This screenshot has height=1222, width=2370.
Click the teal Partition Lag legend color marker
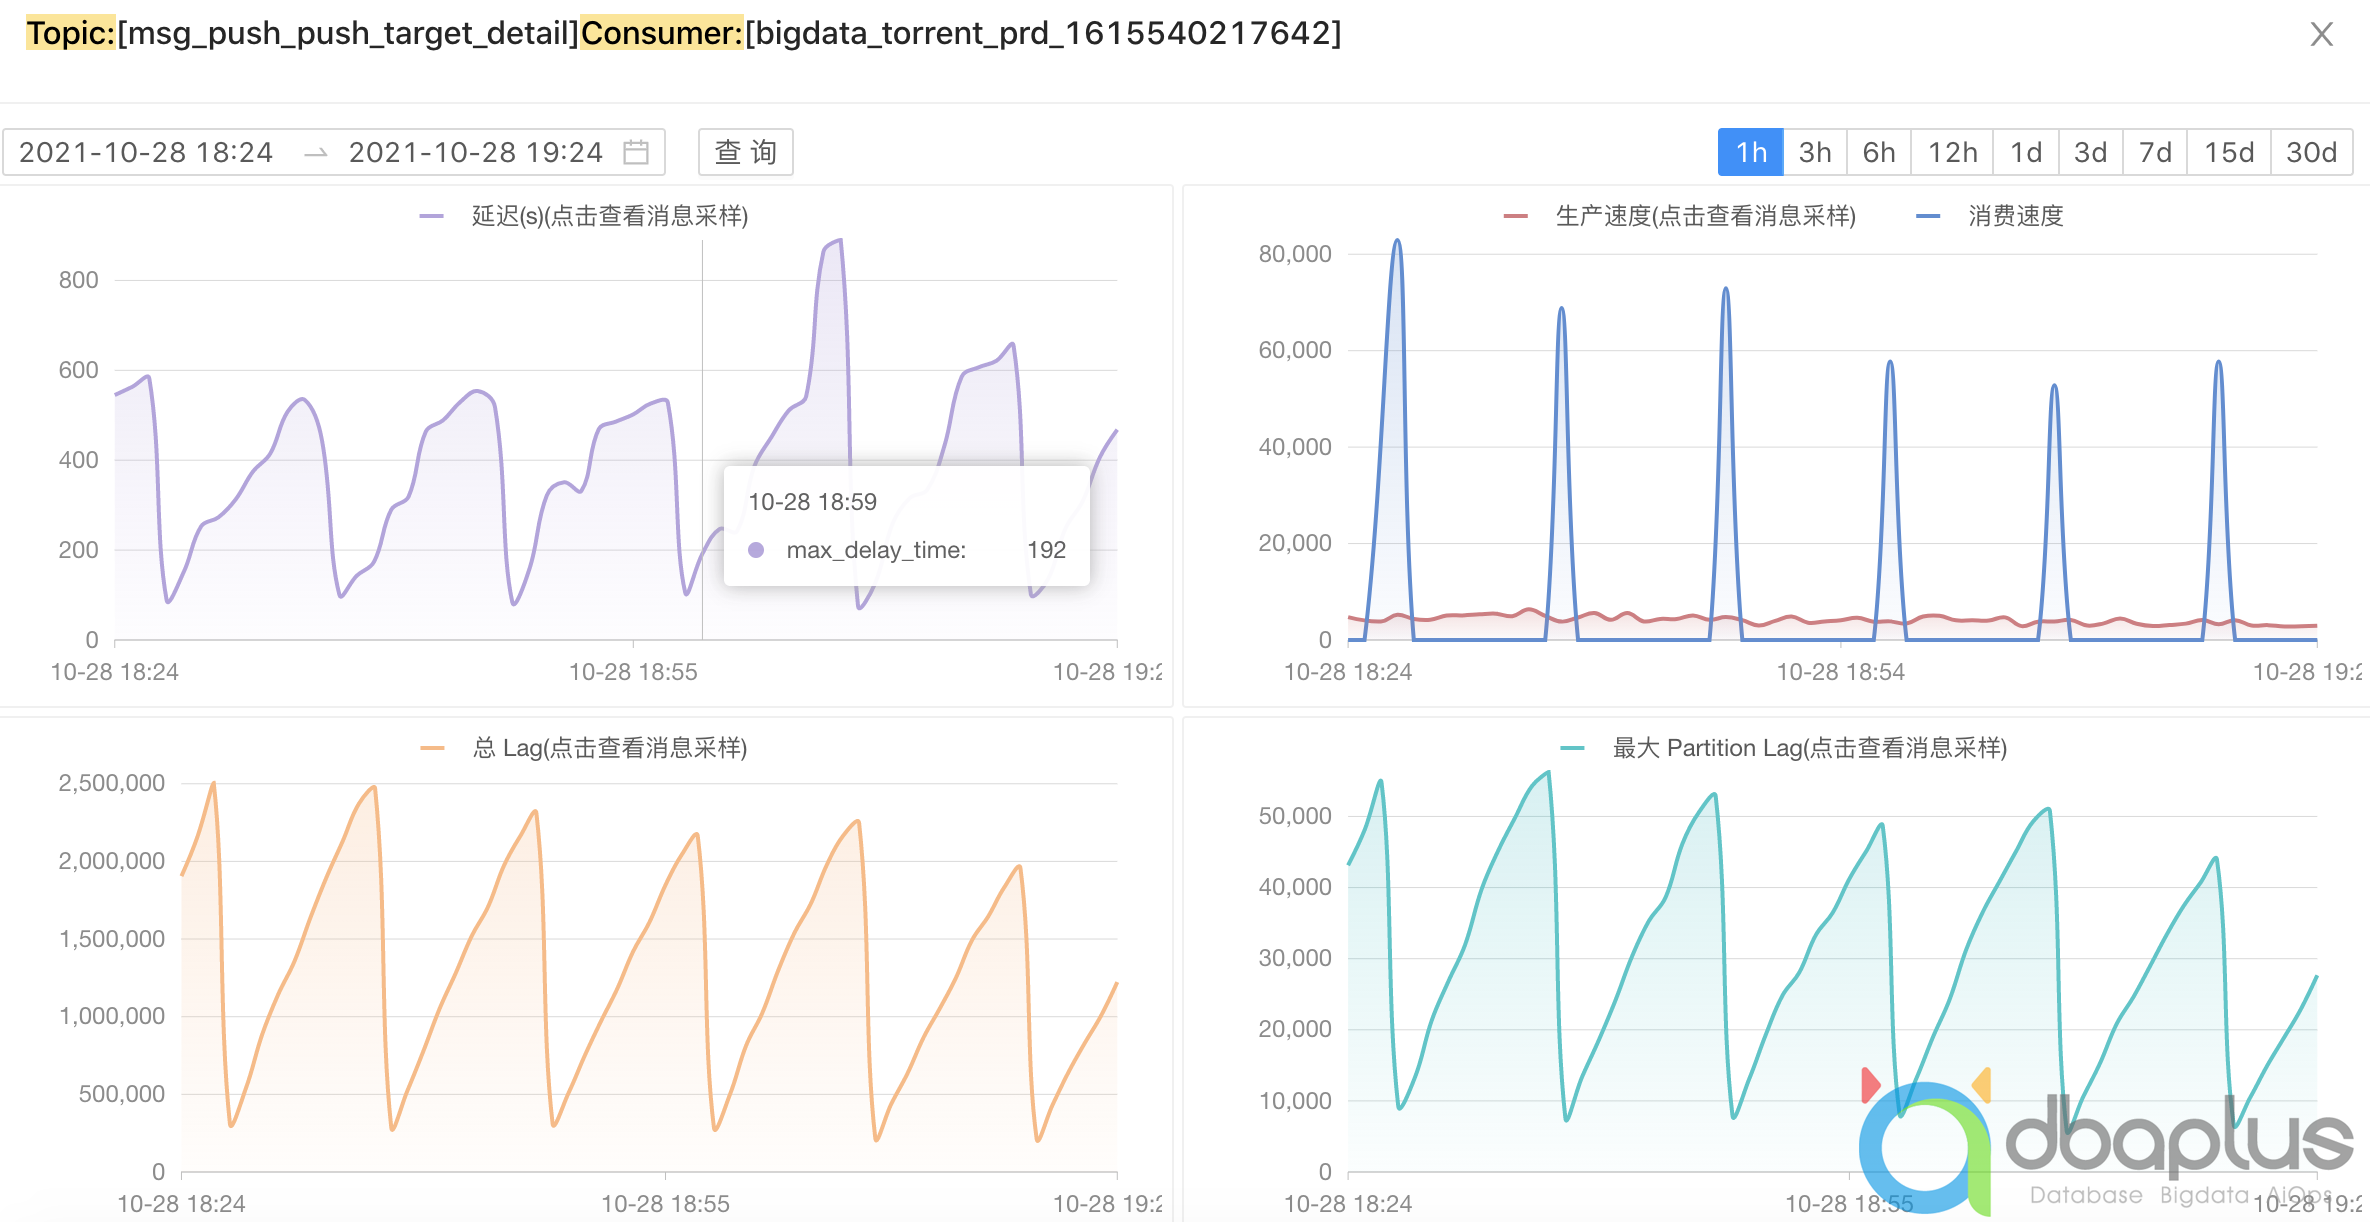click(x=1572, y=748)
